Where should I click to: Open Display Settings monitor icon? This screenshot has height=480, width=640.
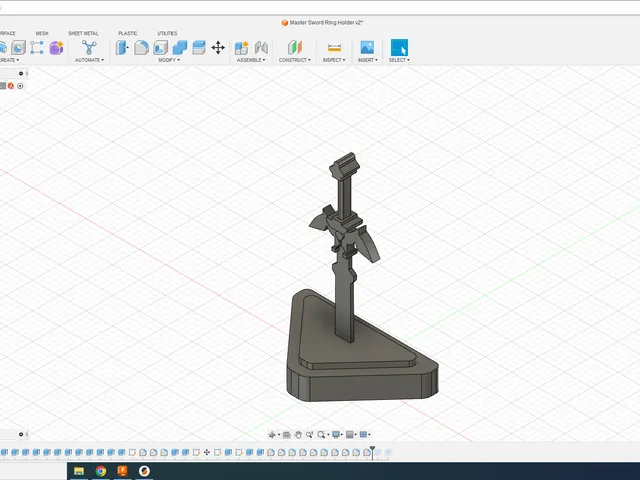(336, 435)
